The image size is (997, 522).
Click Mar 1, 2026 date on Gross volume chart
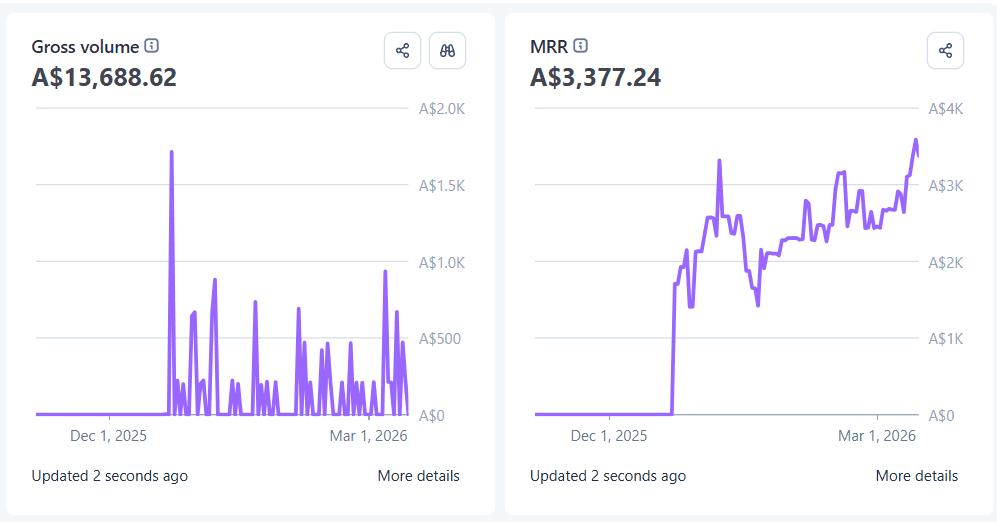click(368, 436)
